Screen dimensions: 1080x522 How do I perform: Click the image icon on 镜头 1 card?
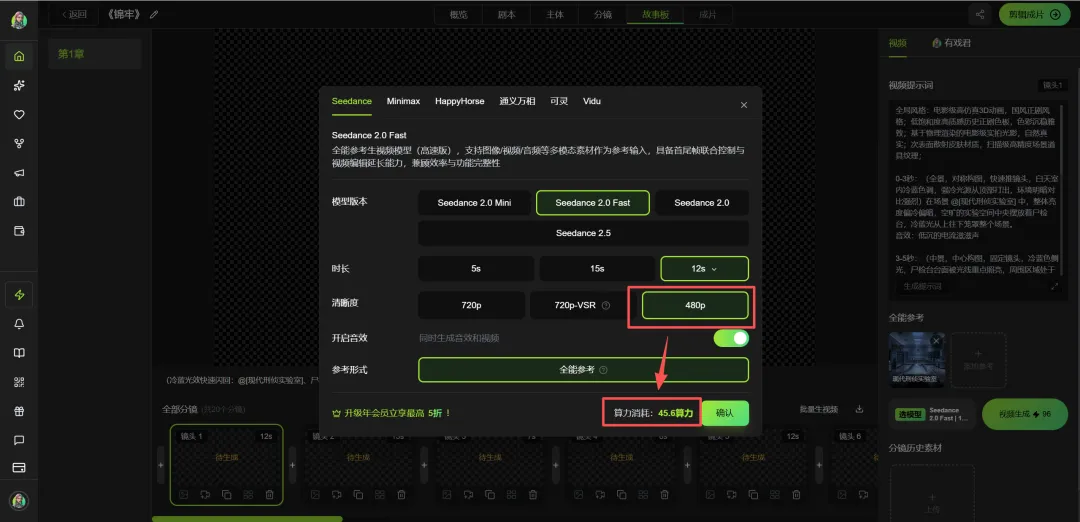(x=183, y=494)
